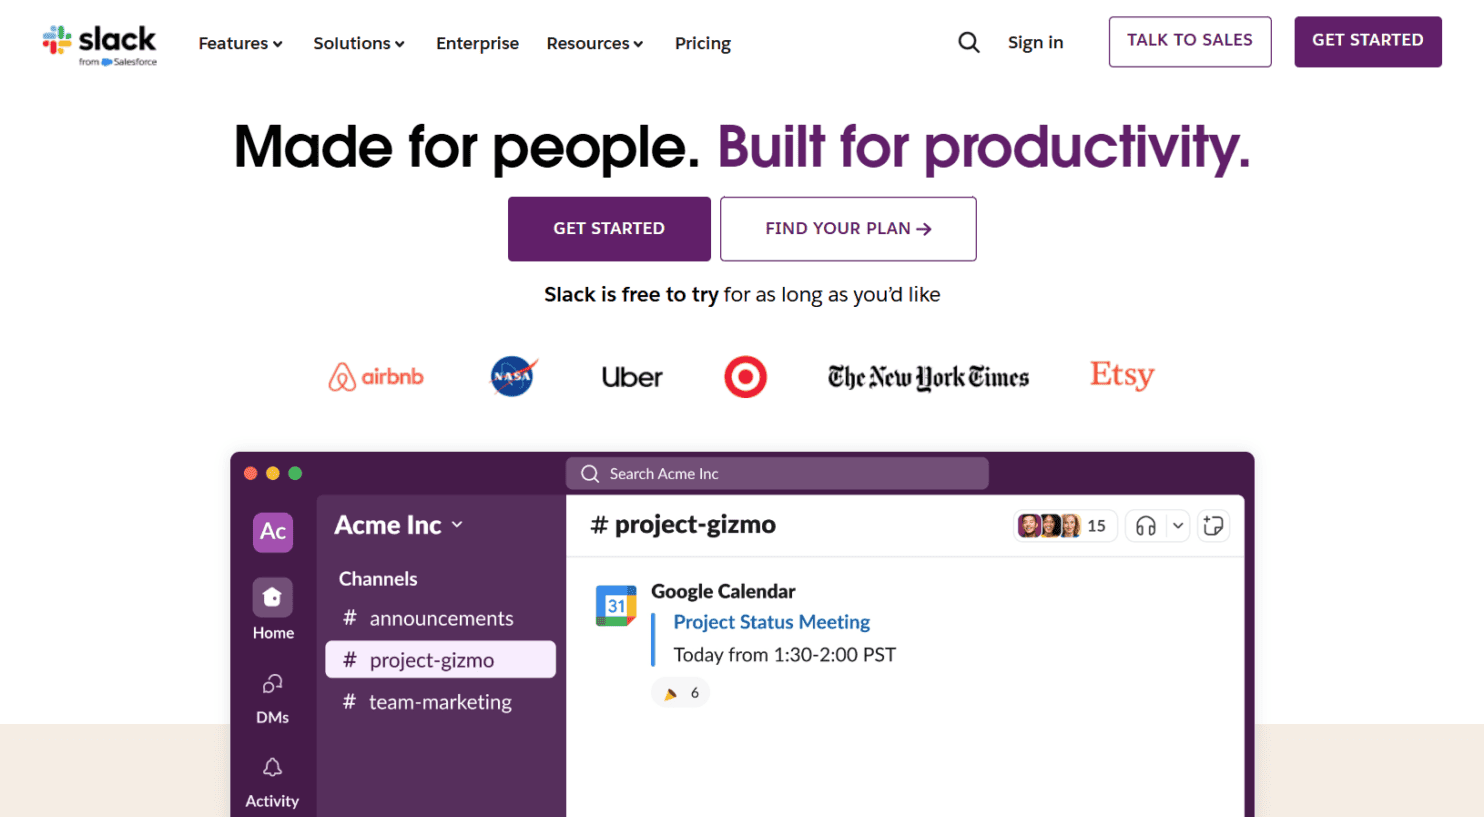Expand the Resources menu
The width and height of the screenshot is (1484, 817).
coord(595,43)
